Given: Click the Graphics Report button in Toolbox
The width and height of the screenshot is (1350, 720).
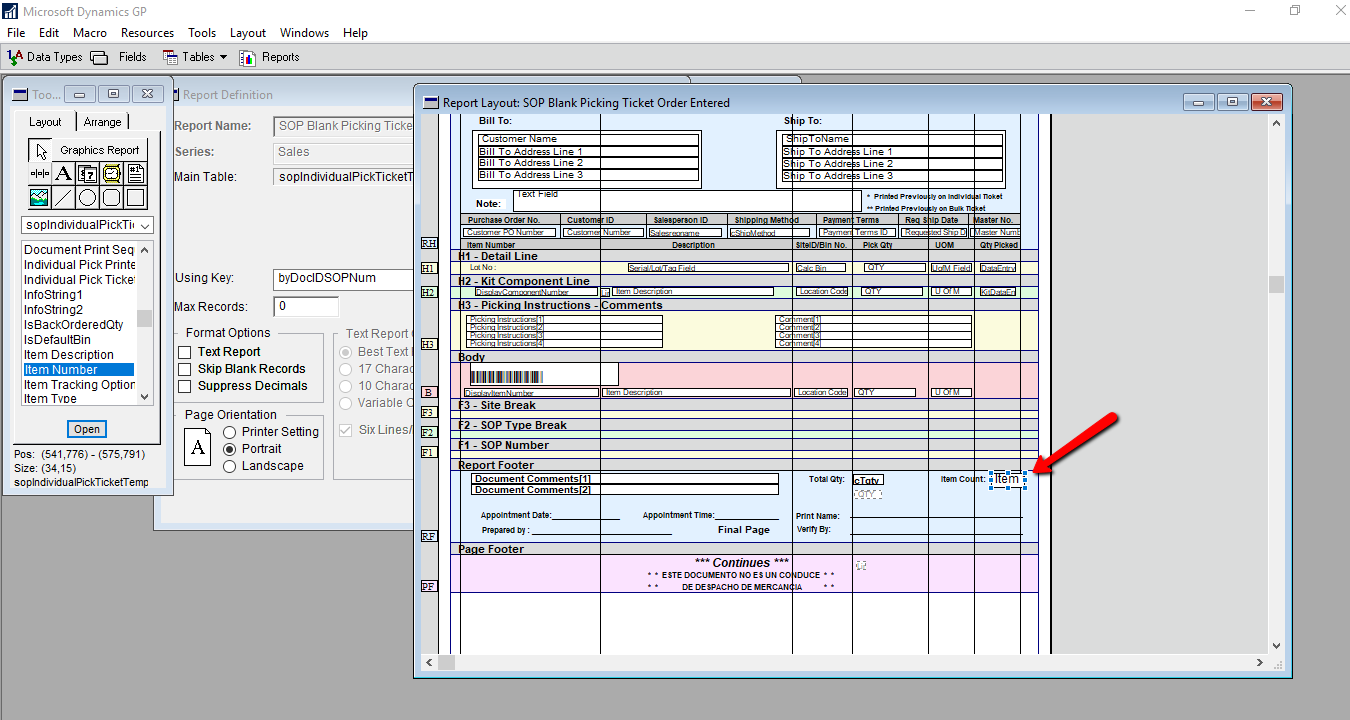Looking at the screenshot, I should (x=100, y=150).
